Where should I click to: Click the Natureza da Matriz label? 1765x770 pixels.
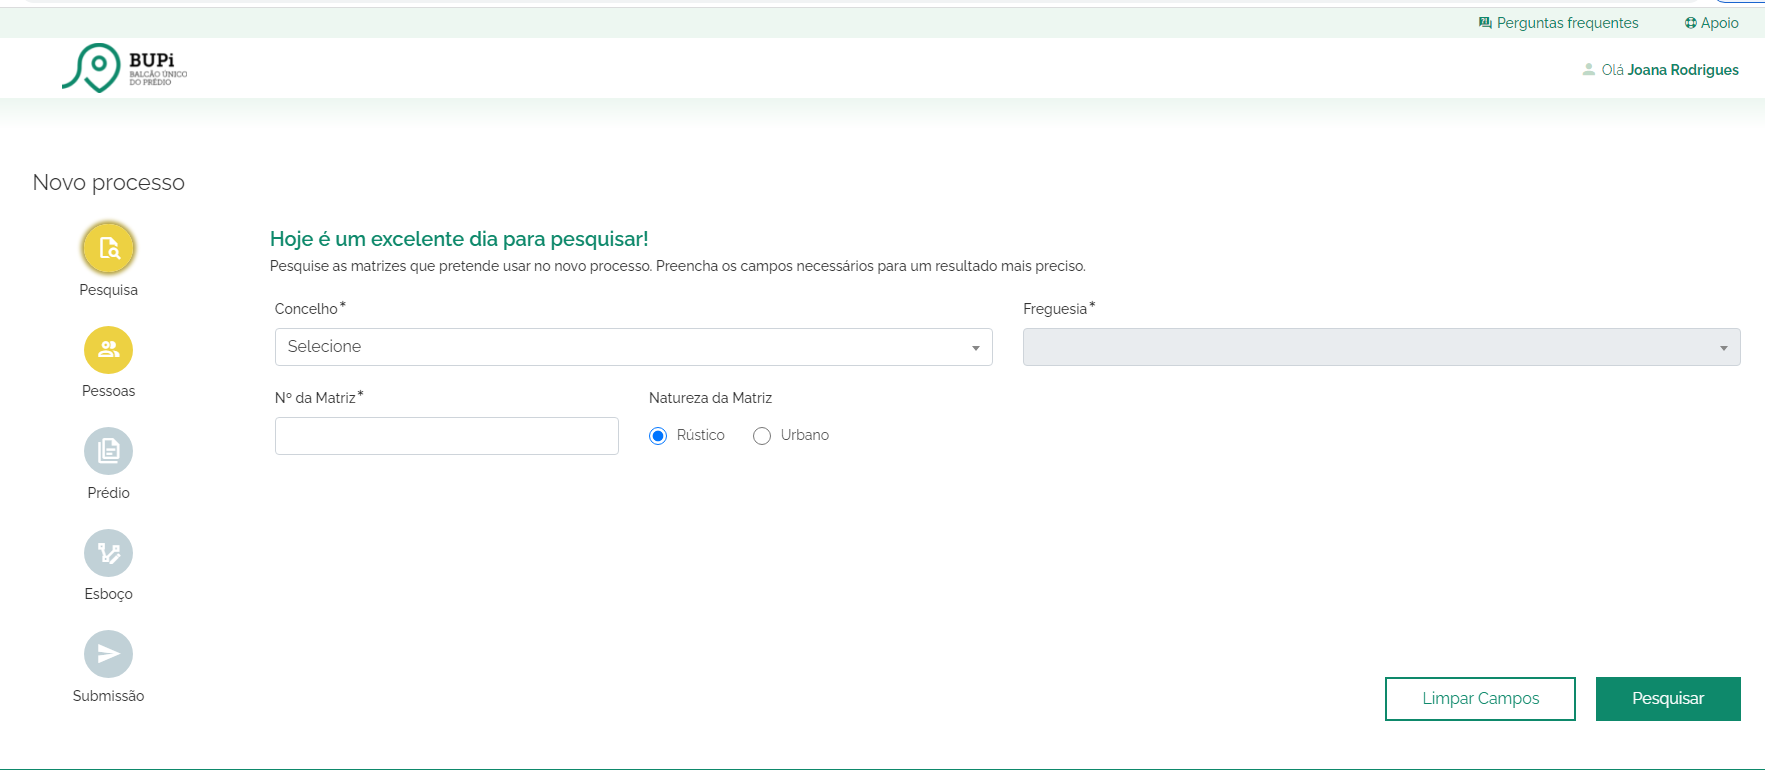pos(710,398)
